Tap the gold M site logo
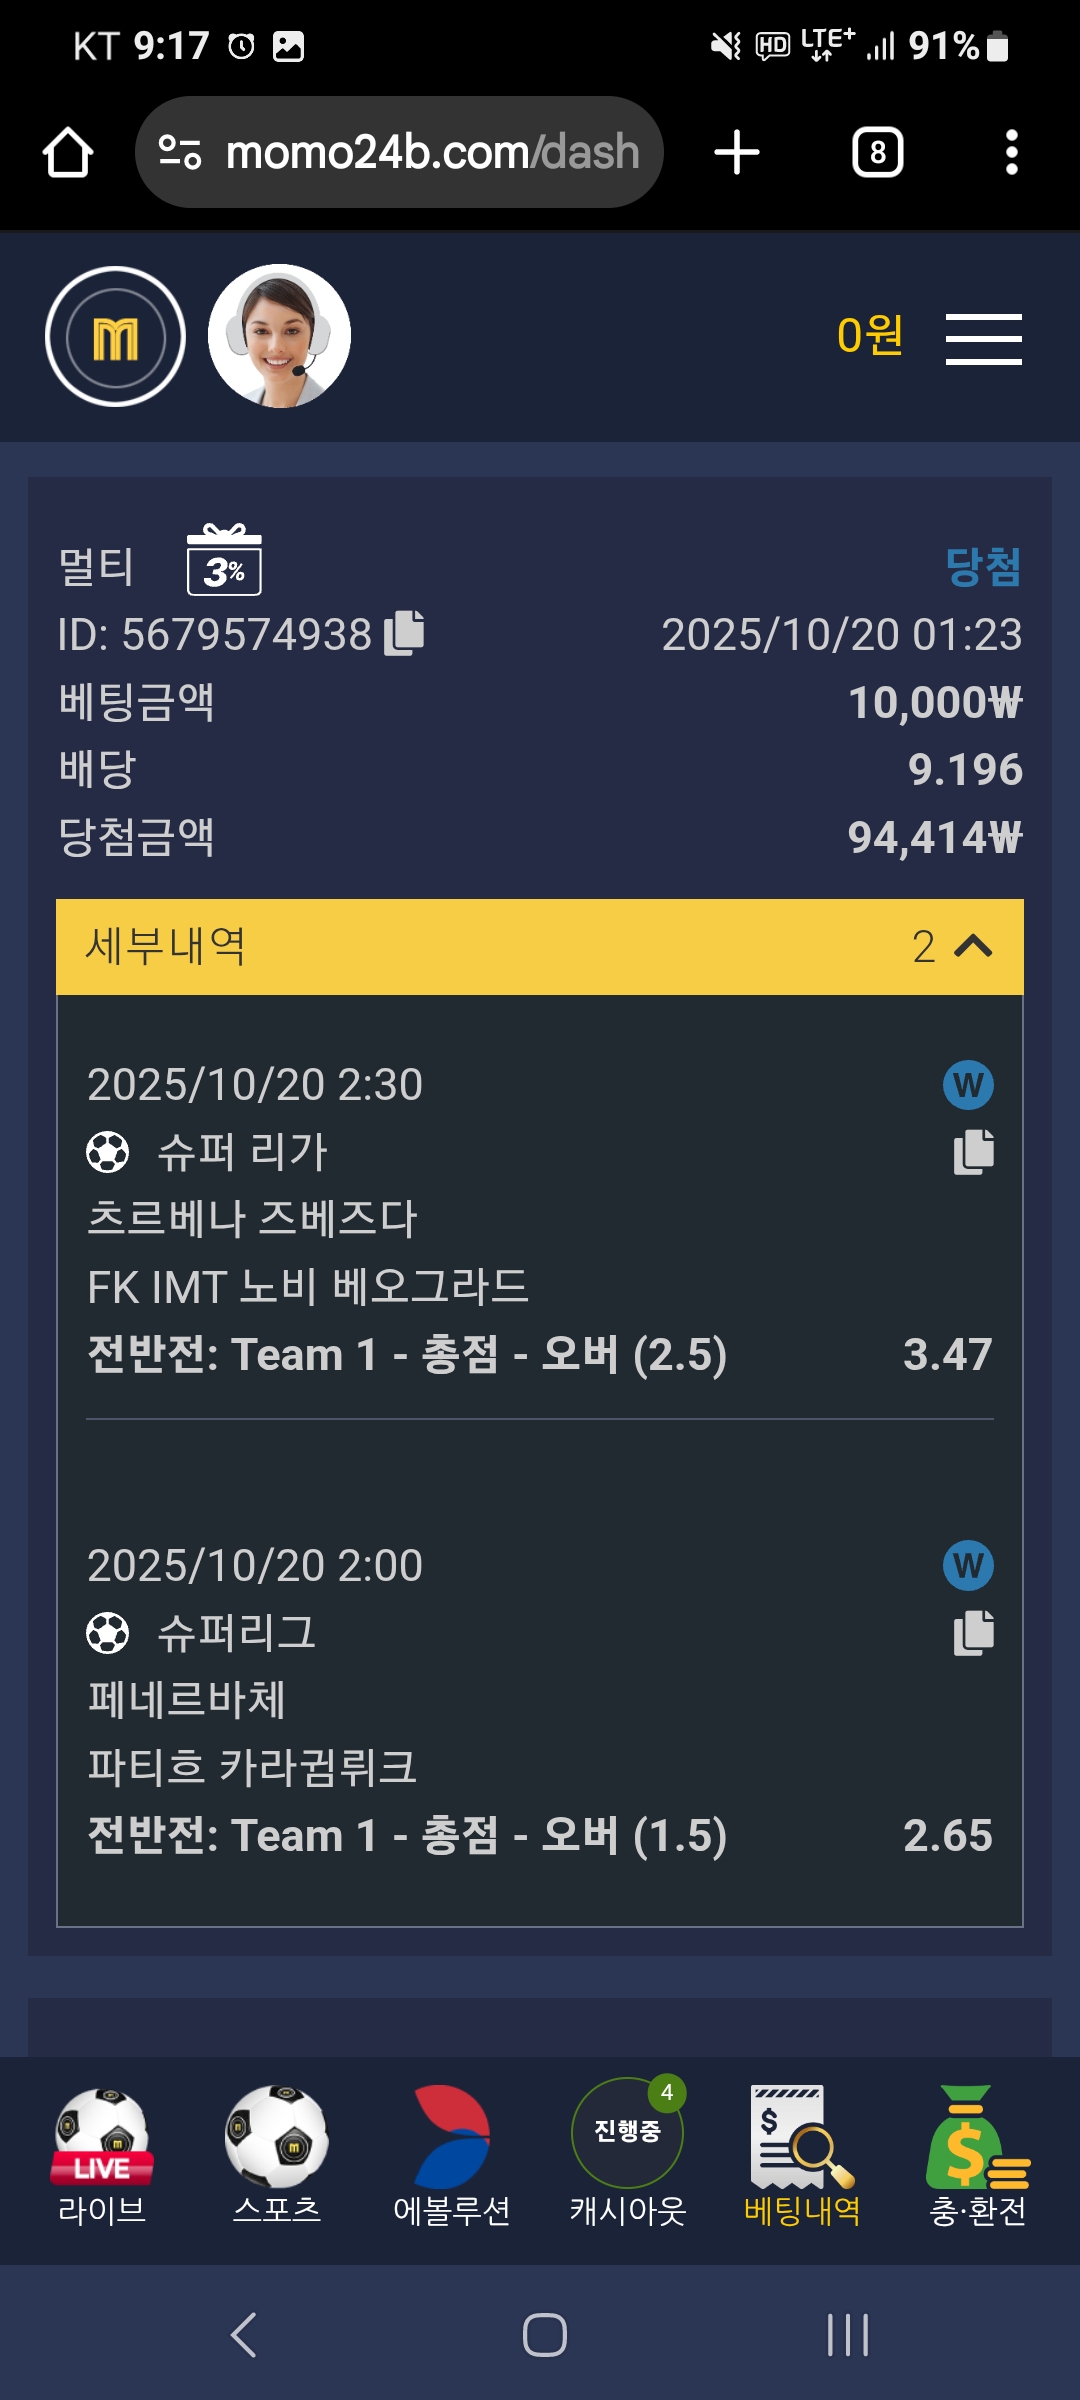1080x2400 pixels. click(x=116, y=337)
